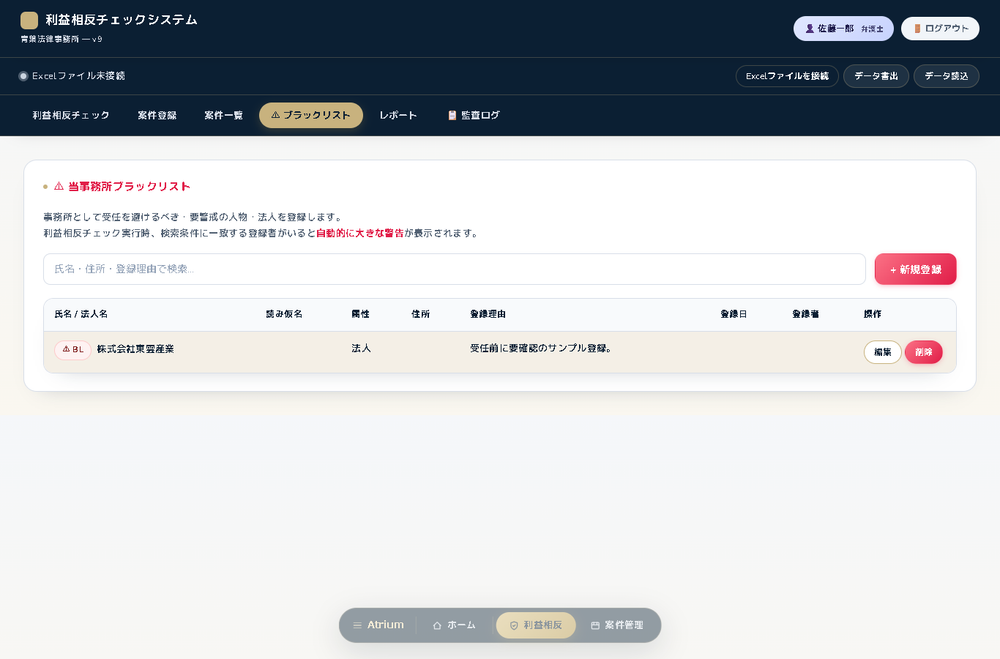Open the 監査ログ tab
Viewport: 1000px width, 659px height.
point(474,115)
